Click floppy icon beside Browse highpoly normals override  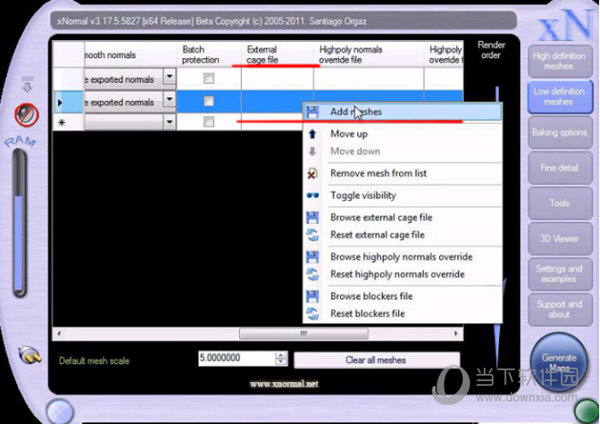tap(313, 257)
